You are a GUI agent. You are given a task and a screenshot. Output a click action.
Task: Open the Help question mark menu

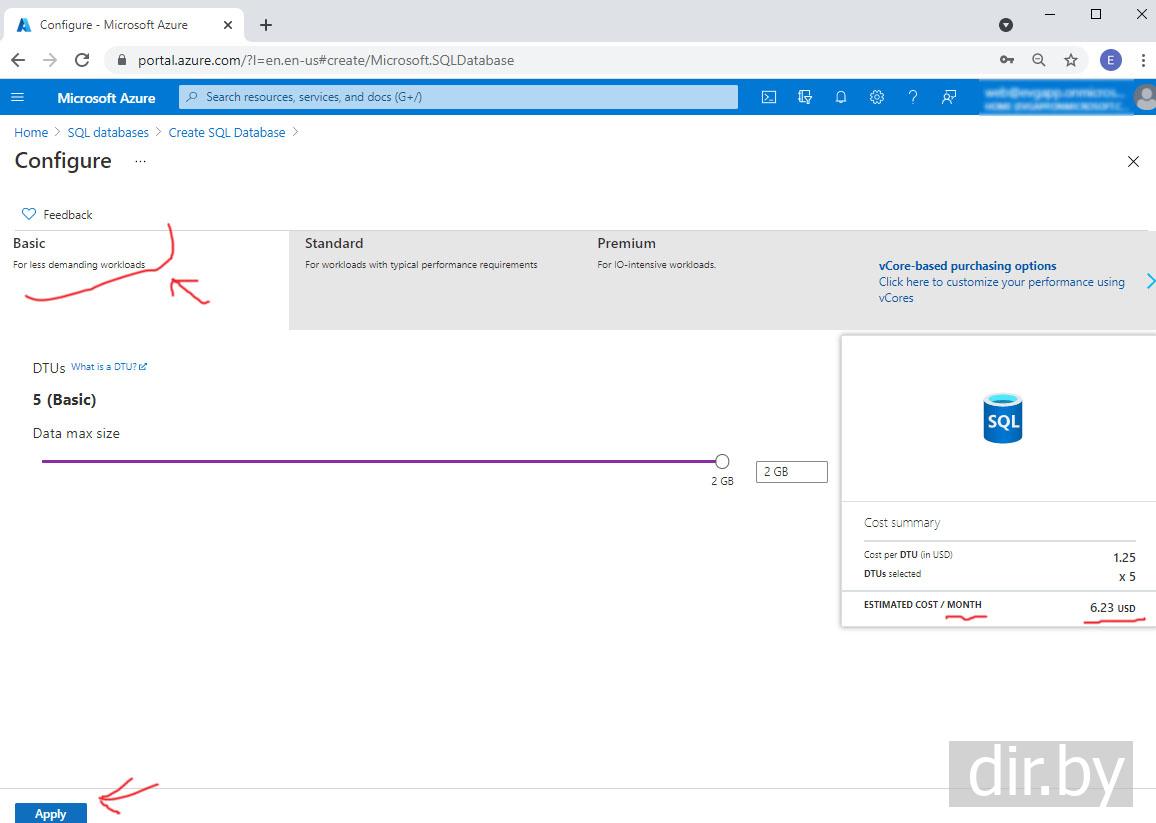(x=913, y=97)
